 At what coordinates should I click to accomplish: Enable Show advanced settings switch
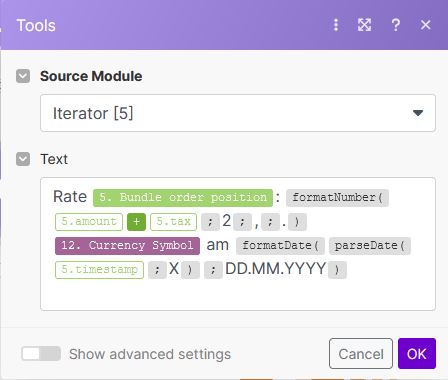[x=41, y=354]
